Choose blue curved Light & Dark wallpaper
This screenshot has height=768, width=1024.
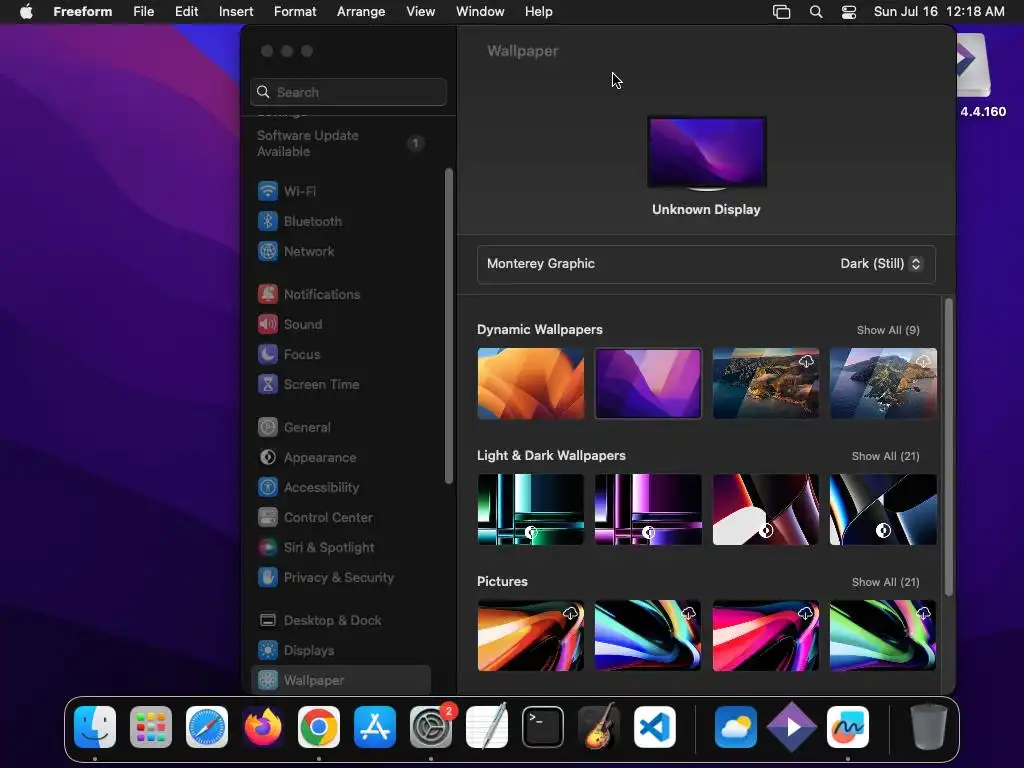tap(883, 509)
